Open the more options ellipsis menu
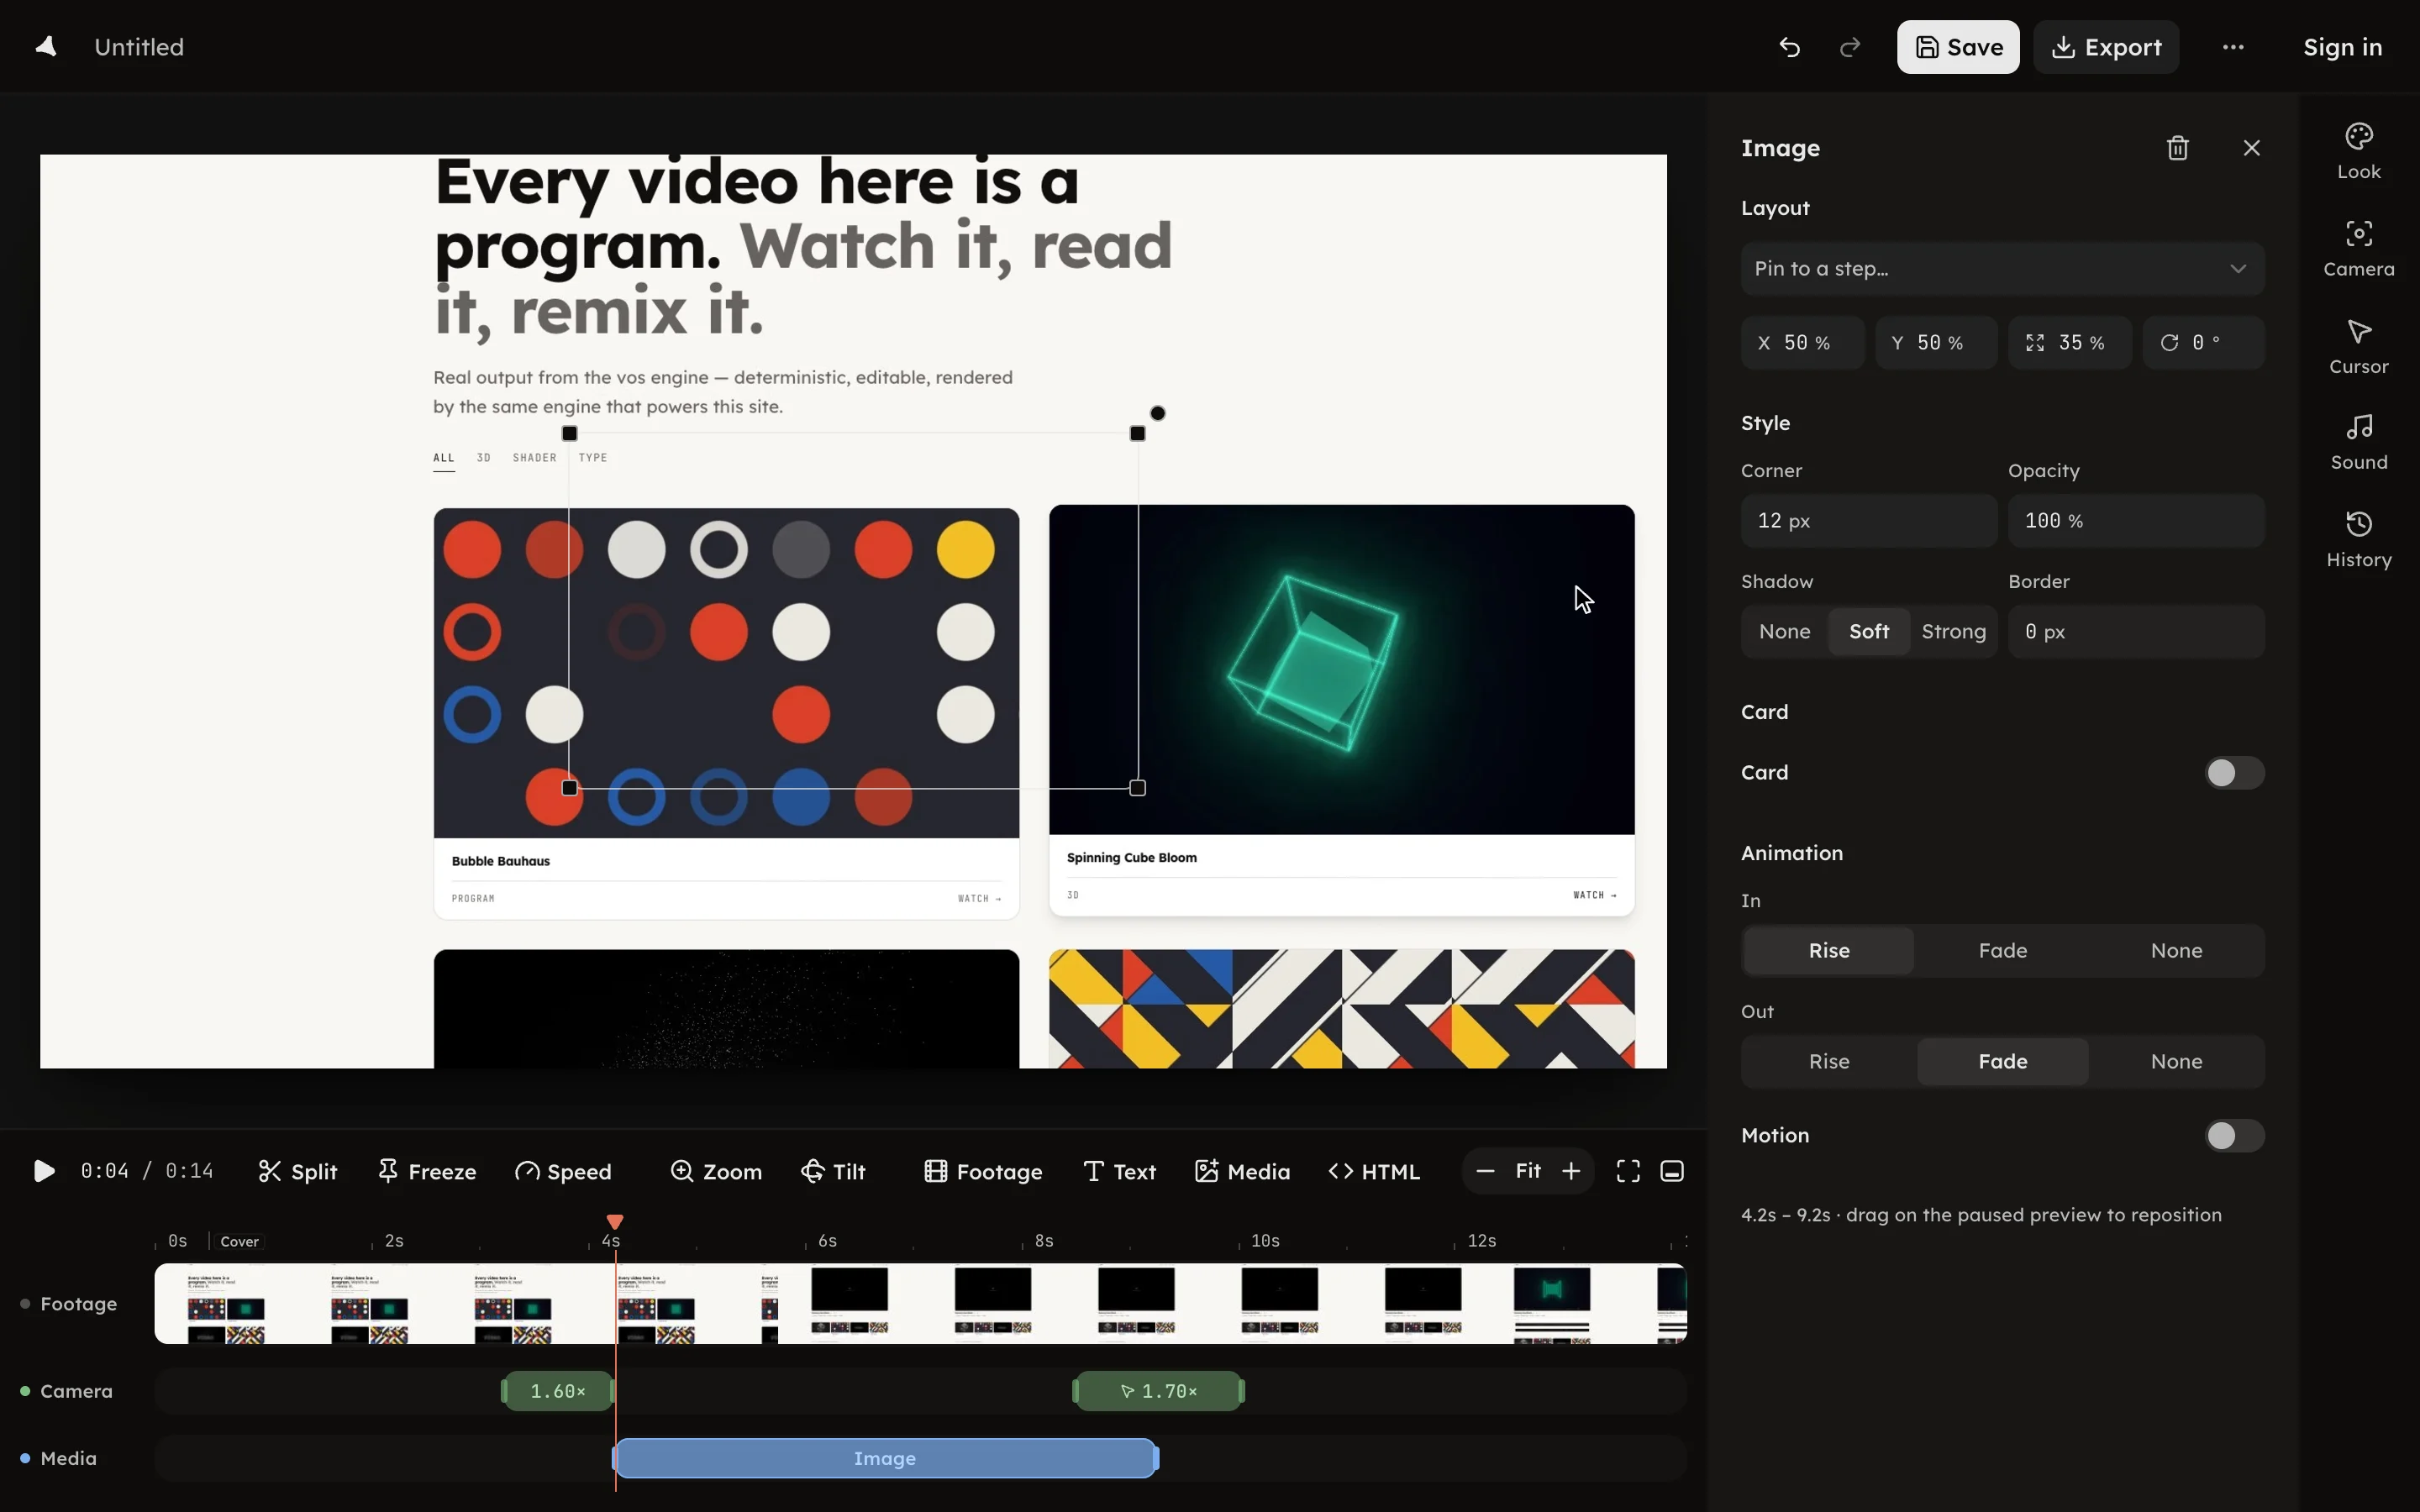 click(2233, 47)
